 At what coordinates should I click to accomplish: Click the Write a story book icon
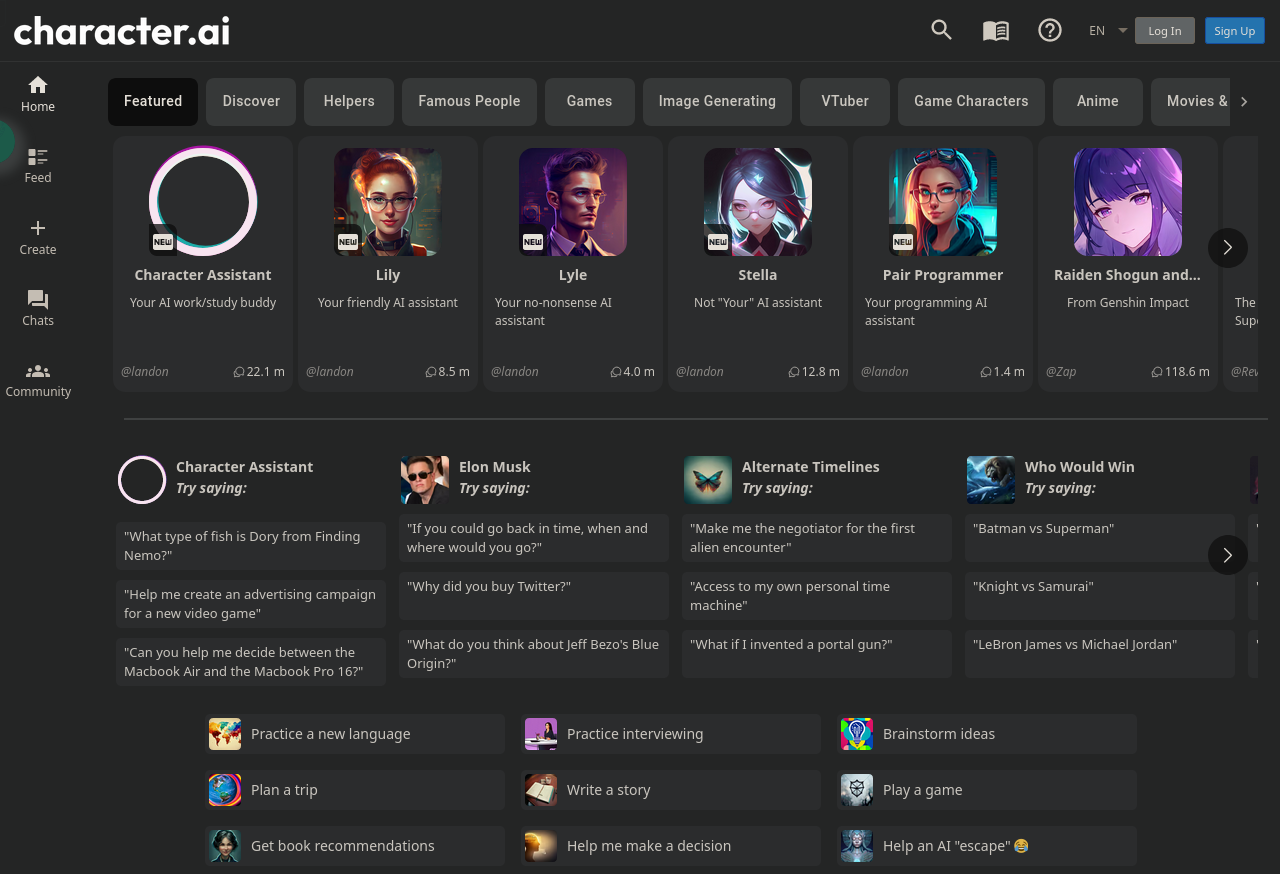click(541, 790)
